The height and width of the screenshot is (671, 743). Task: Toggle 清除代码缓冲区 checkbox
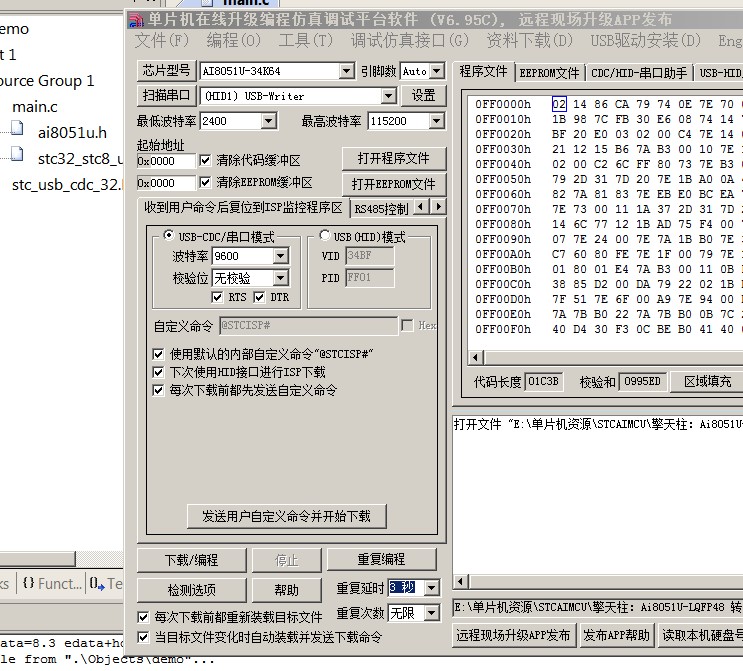[x=205, y=160]
